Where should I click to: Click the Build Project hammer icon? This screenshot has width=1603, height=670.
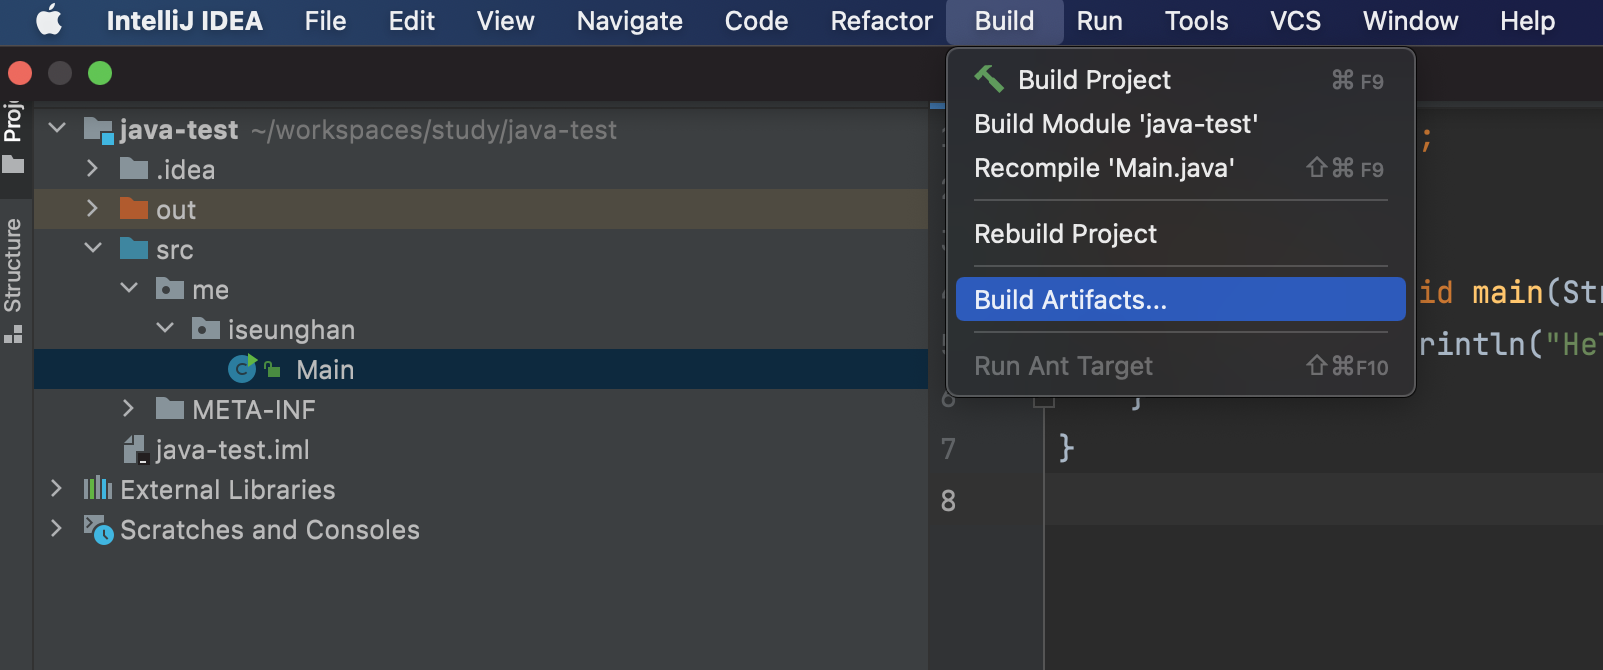pyautogui.click(x=989, y=79)
